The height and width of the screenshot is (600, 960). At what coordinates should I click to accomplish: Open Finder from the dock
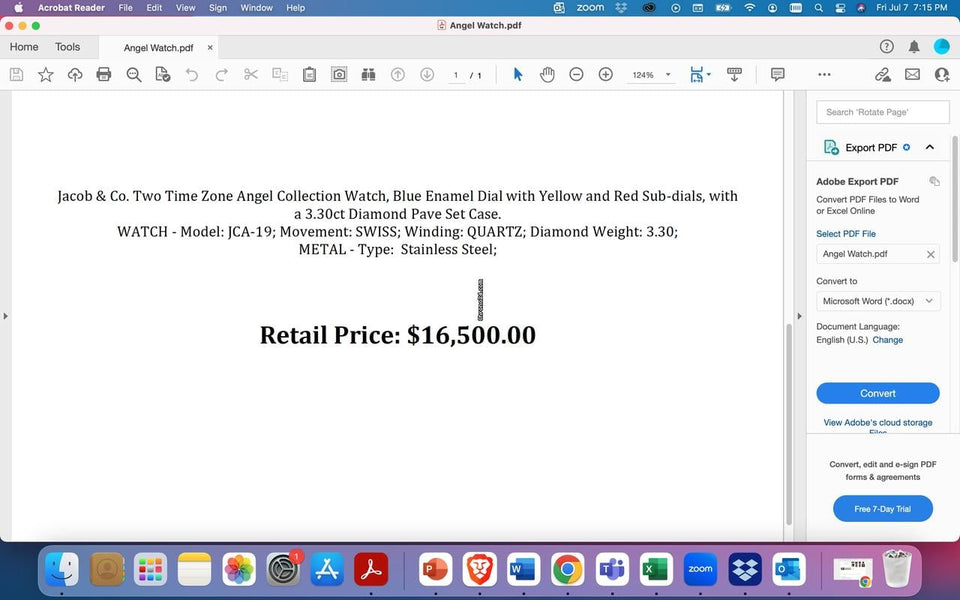[62, 569]
